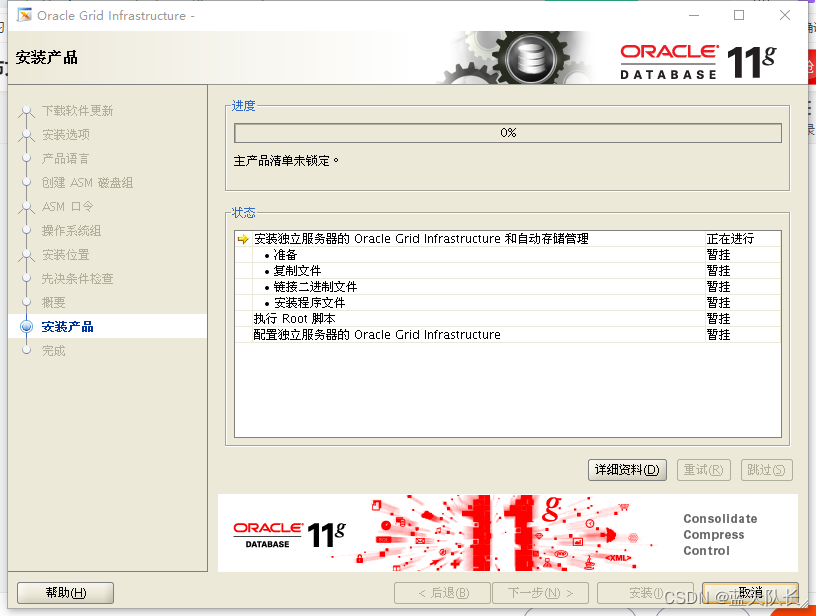The image size is (816, 616).
Task: Select the 下载软件更新 step
Action: pos(78,111)
